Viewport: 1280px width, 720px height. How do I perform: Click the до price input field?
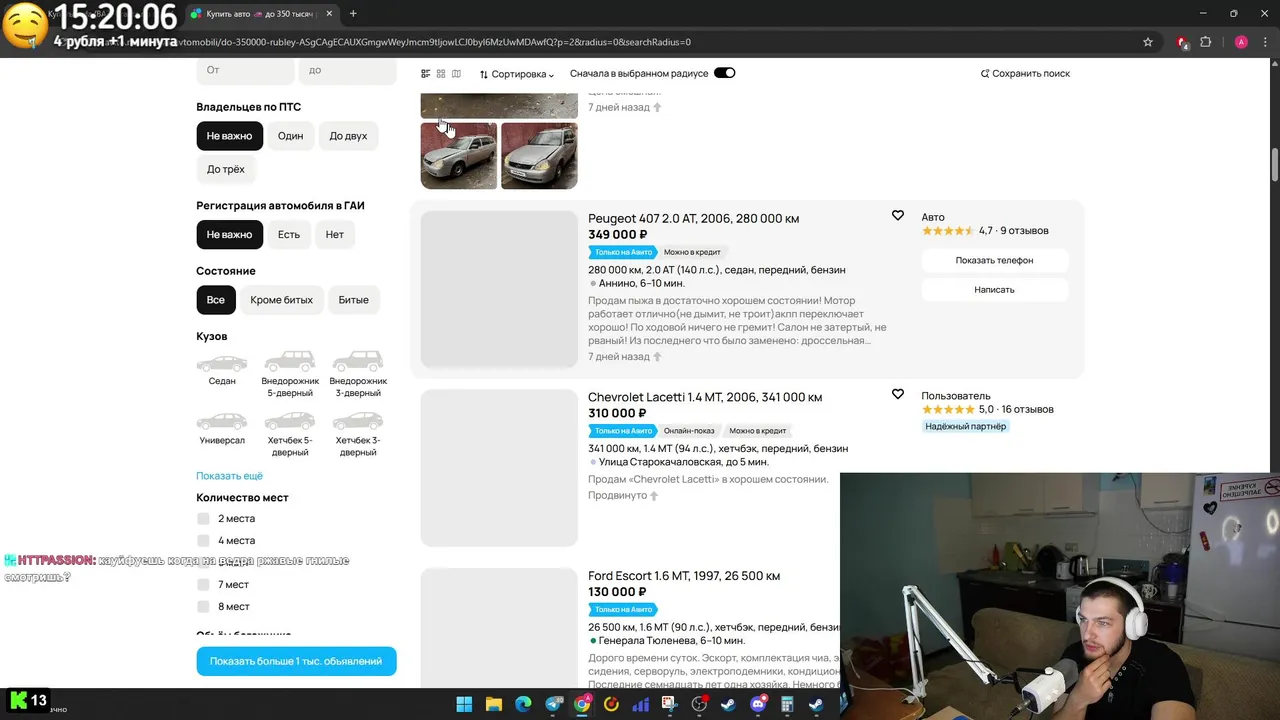tap(347, 70)
